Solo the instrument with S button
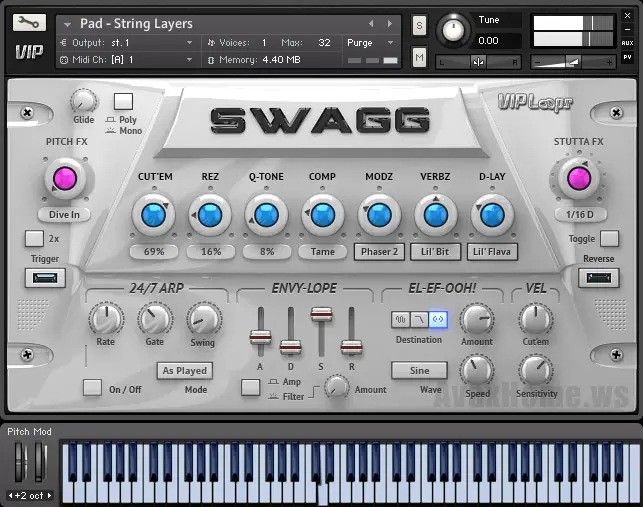This screenshot has width=643, height=507. [419, 25]
